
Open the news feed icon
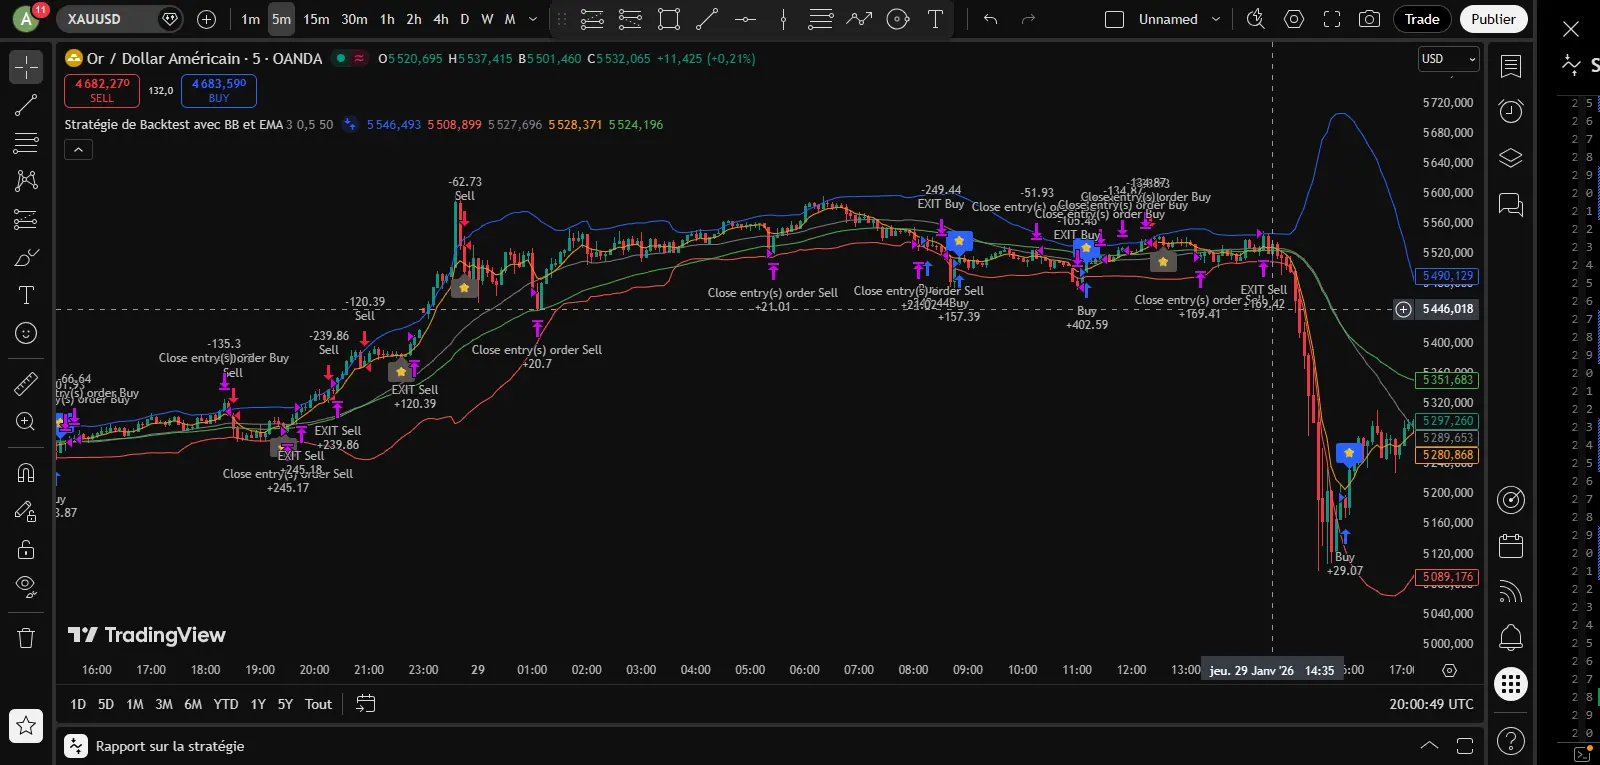[1511, 592]
